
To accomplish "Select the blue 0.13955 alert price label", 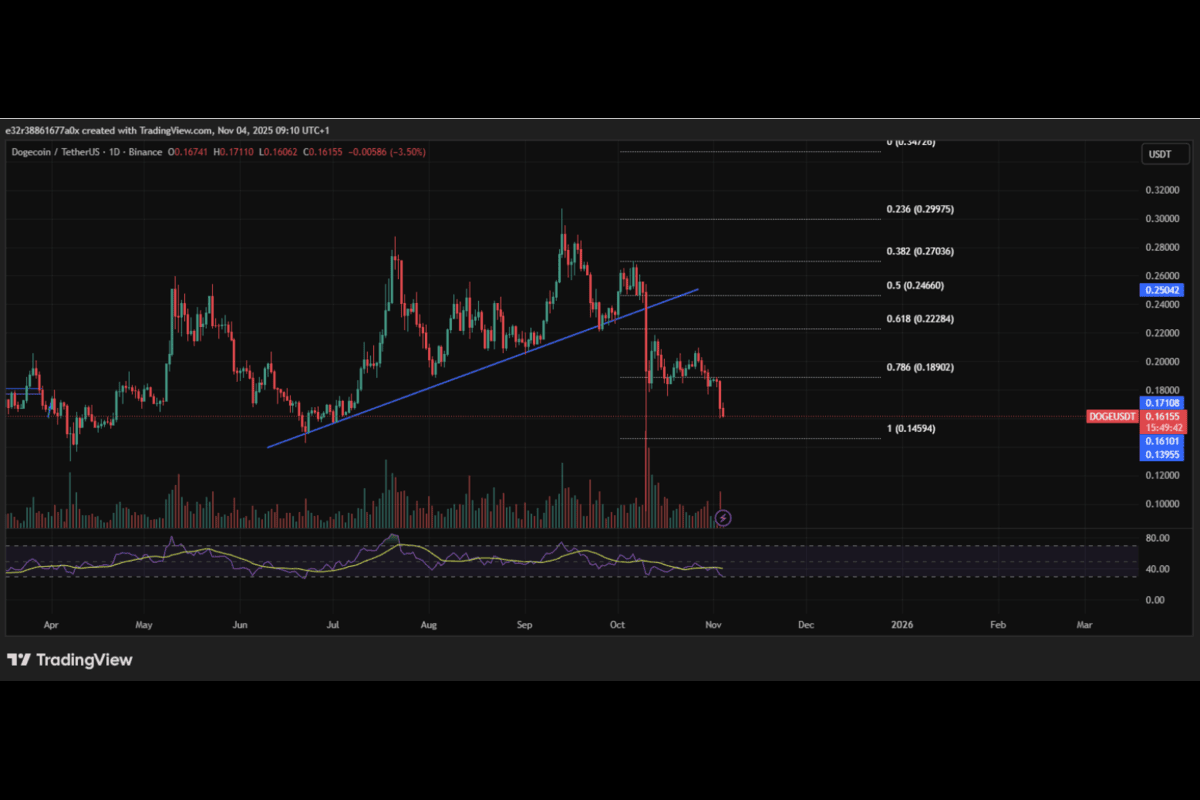I will click(1162, 454).
